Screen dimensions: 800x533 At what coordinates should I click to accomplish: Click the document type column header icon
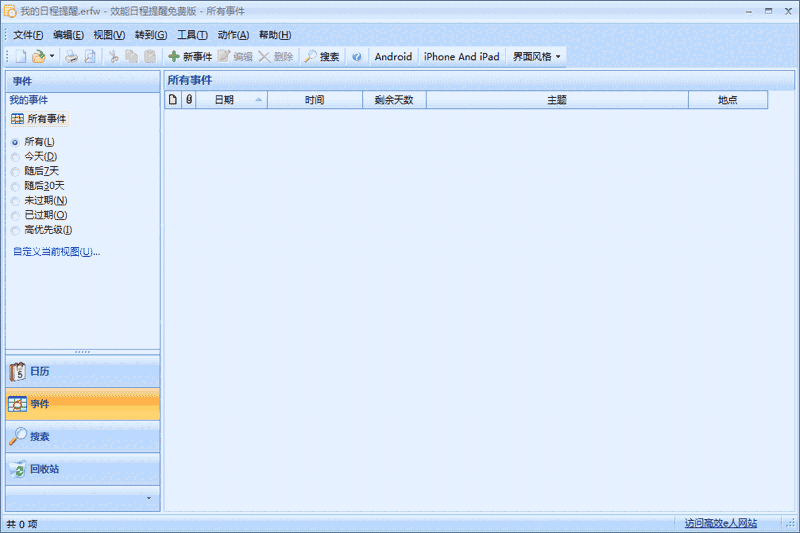tap(173, 100)
